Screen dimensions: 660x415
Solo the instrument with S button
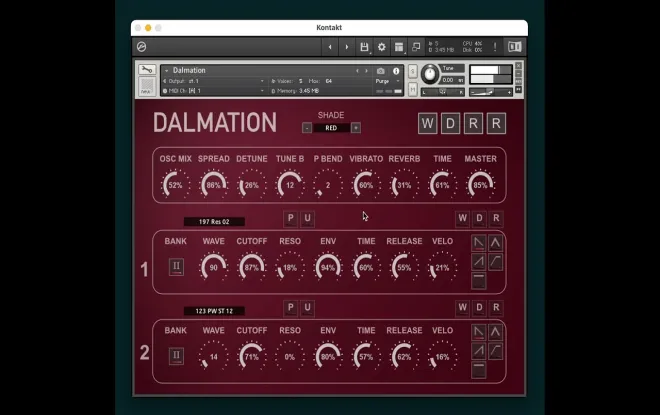412,71
